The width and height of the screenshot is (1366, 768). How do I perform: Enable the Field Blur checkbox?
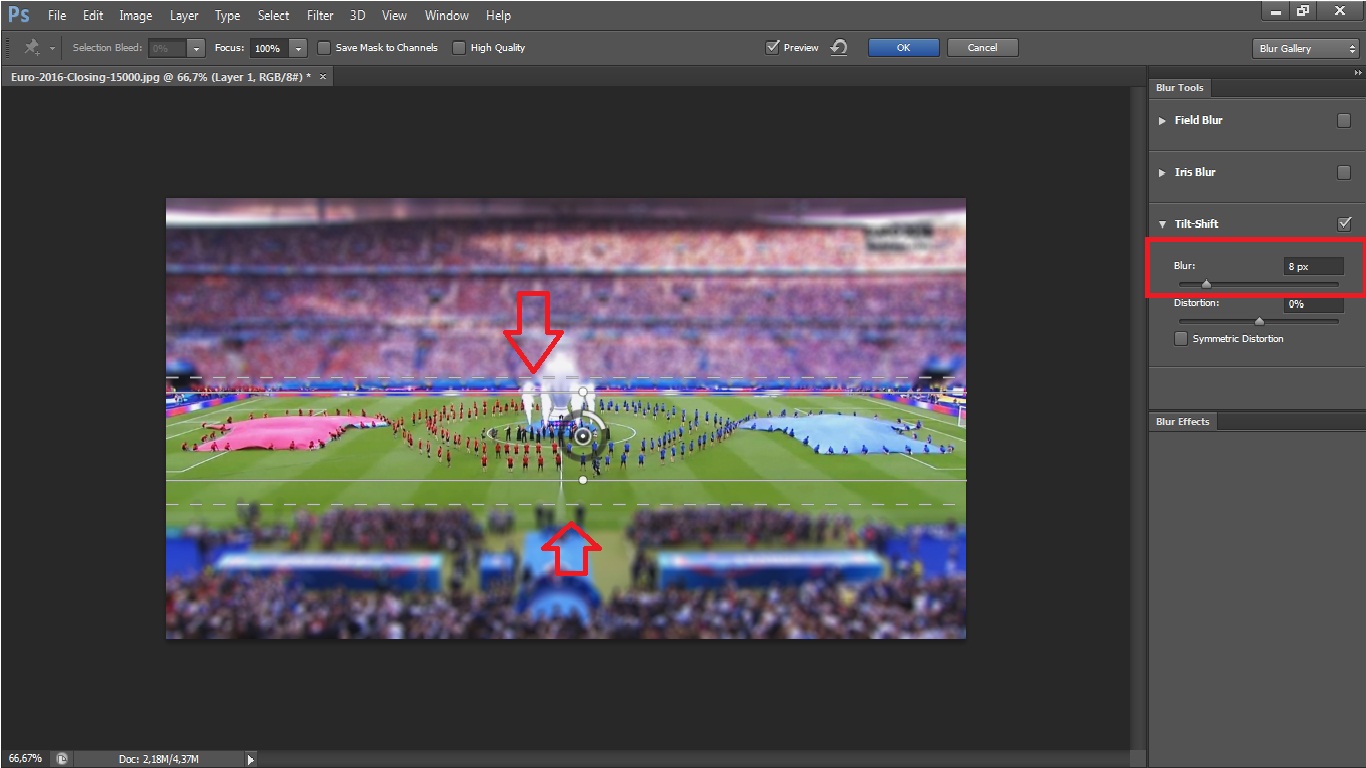click(1344, 120)
